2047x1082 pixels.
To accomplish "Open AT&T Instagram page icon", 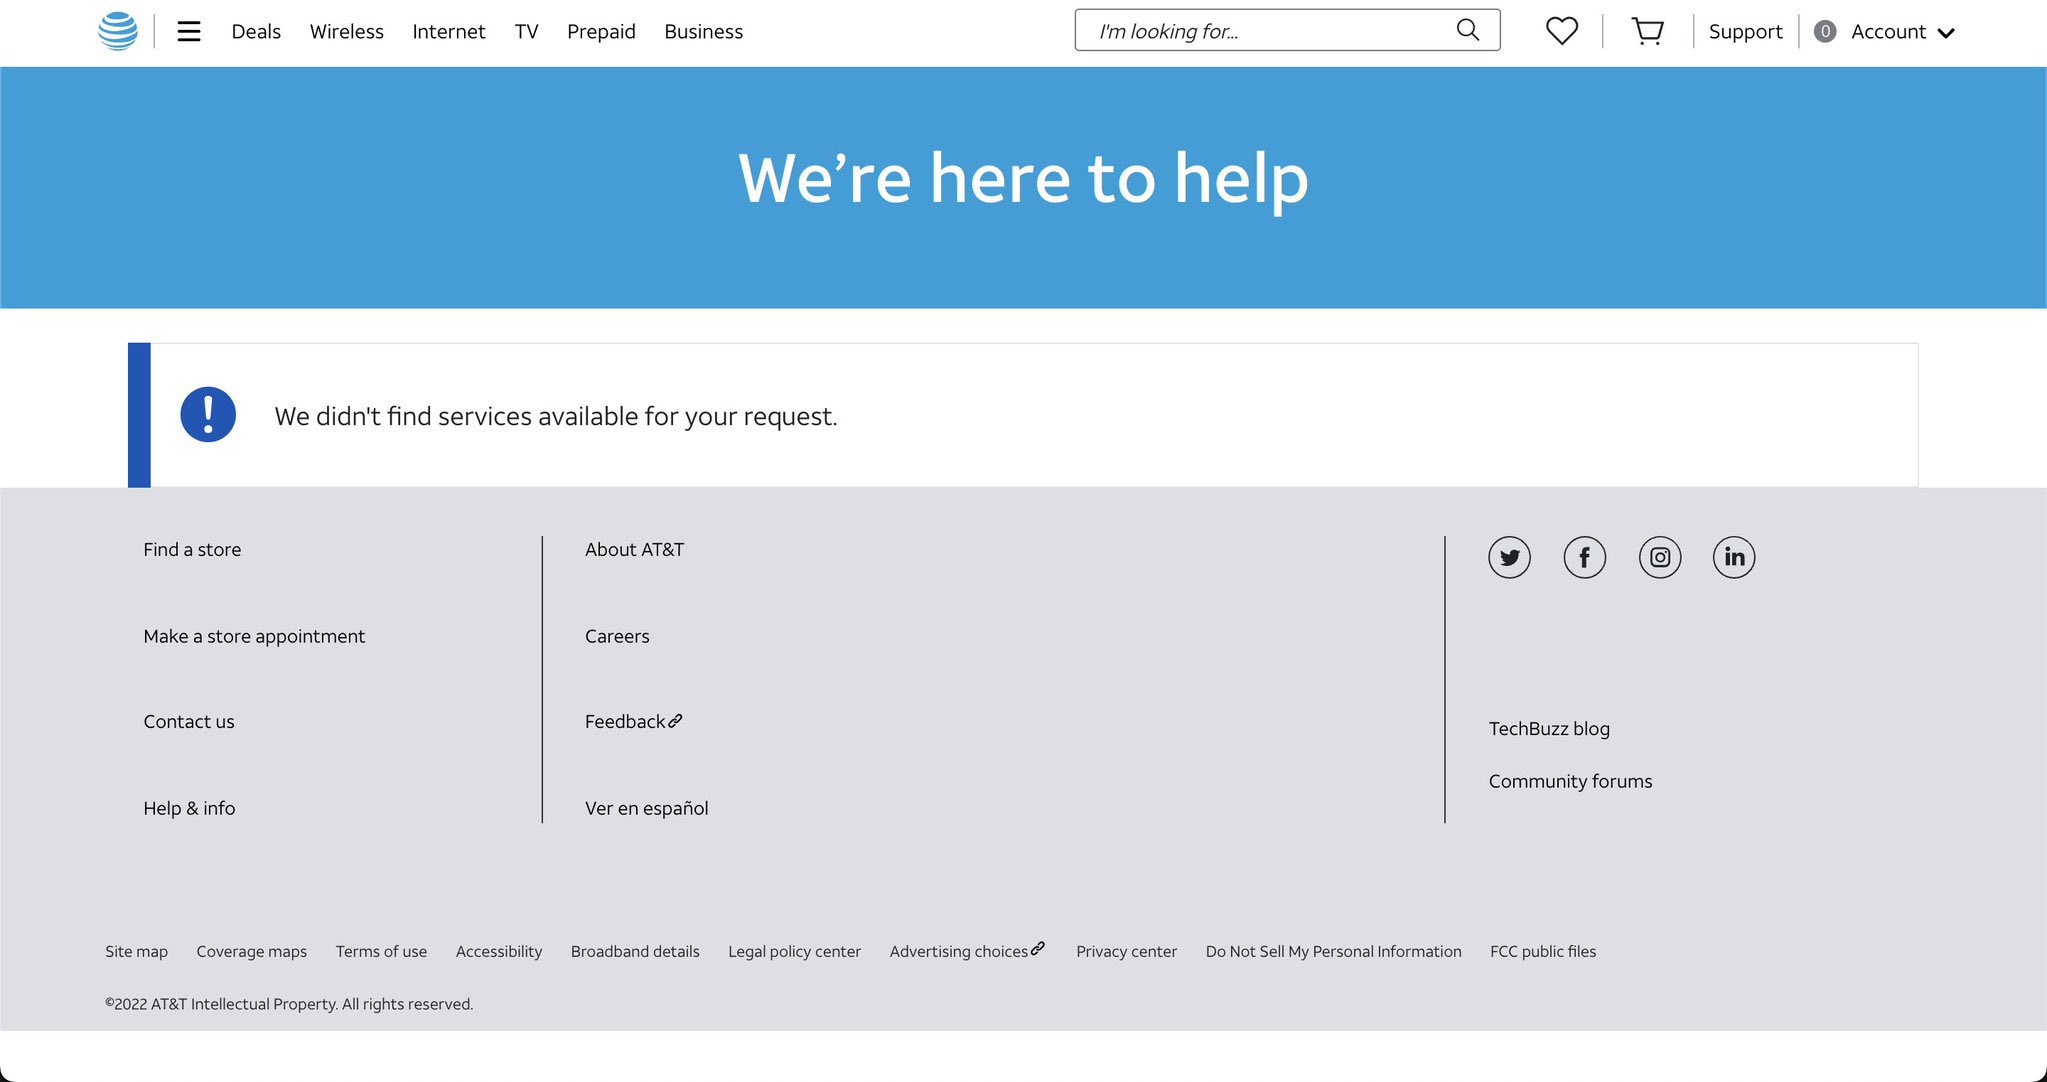I will (1660, 557).
